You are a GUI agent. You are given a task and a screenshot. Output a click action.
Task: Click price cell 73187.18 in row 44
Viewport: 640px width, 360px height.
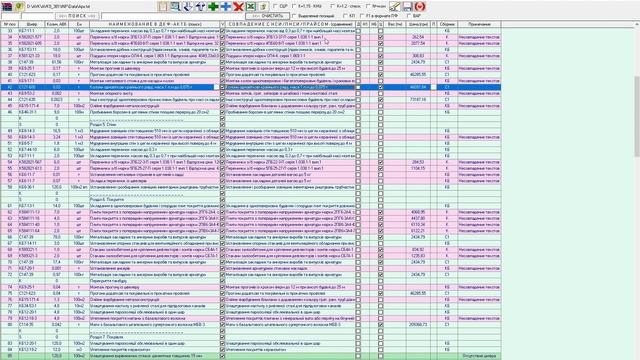click(x=418, y=100)
